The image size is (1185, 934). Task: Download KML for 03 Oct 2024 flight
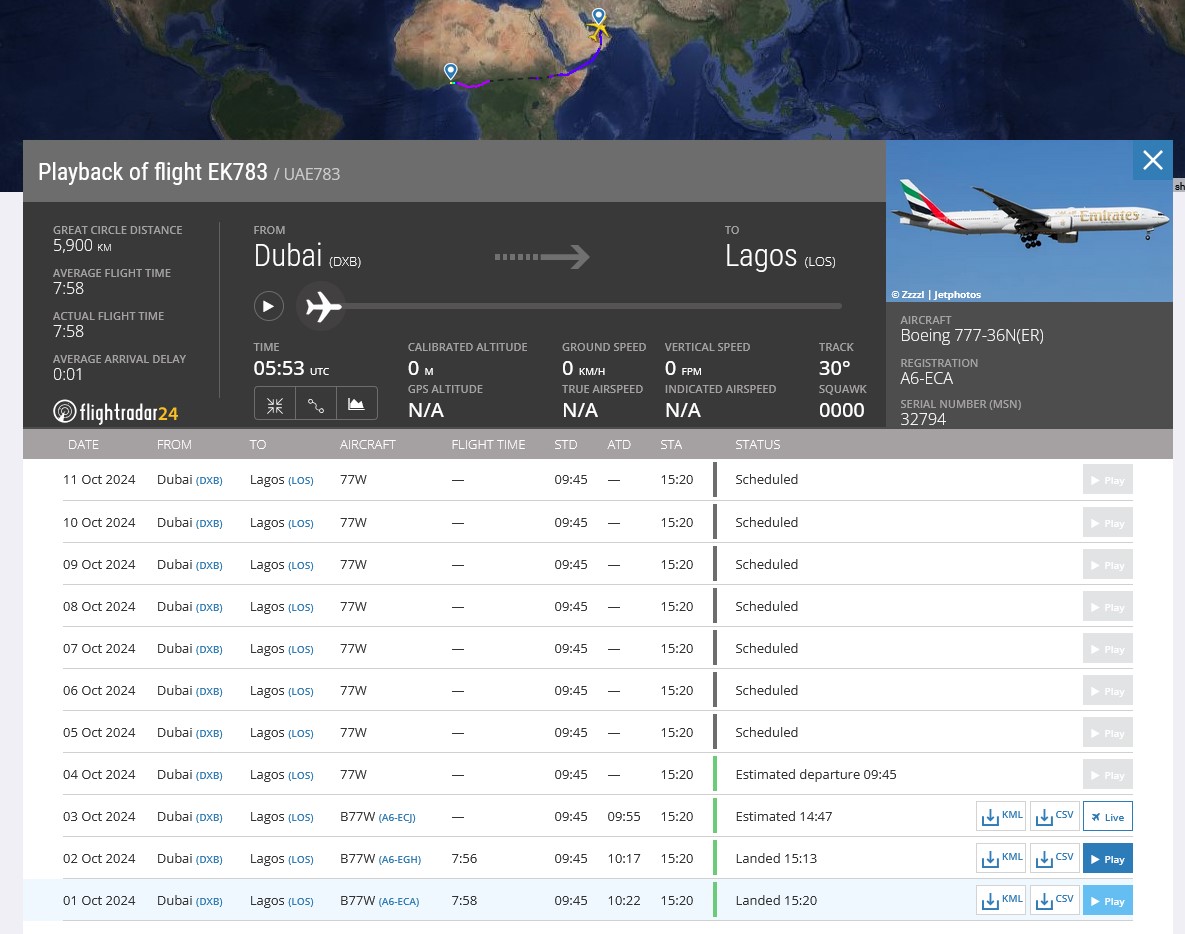pyautogui.click(x=1001, y=817)
